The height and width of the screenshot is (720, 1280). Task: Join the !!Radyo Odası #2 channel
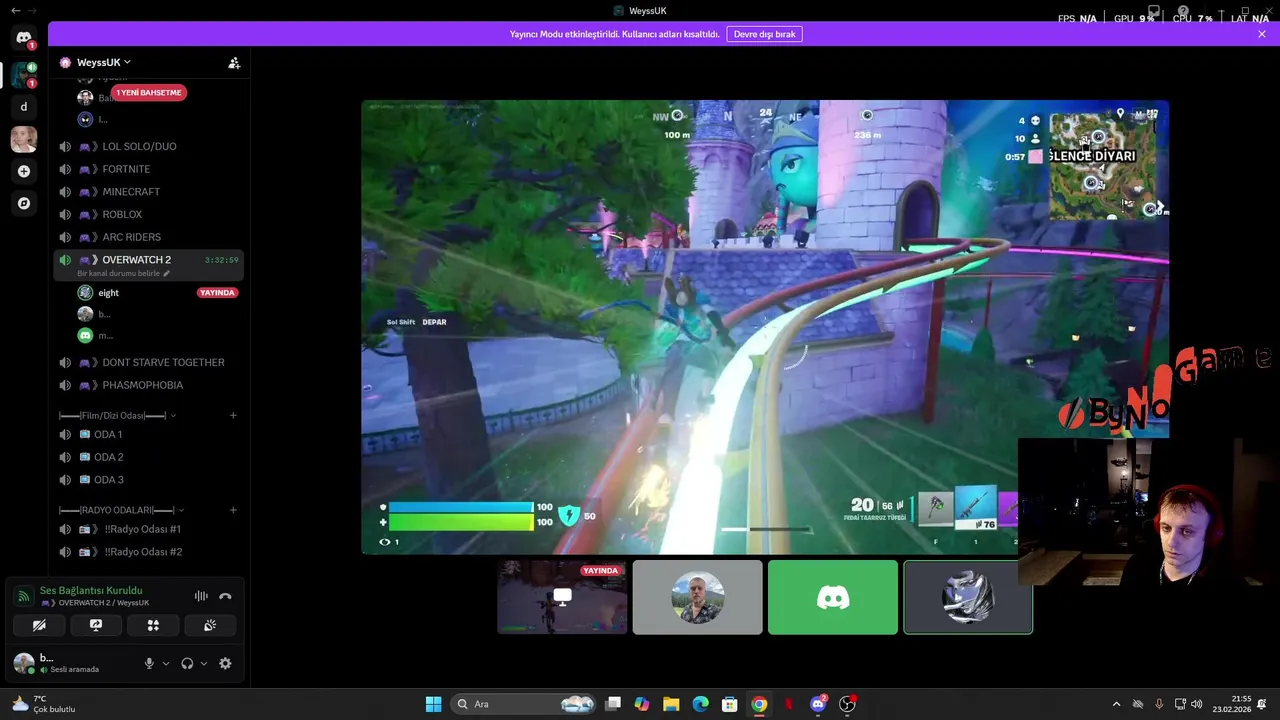[x=148, y=552]
